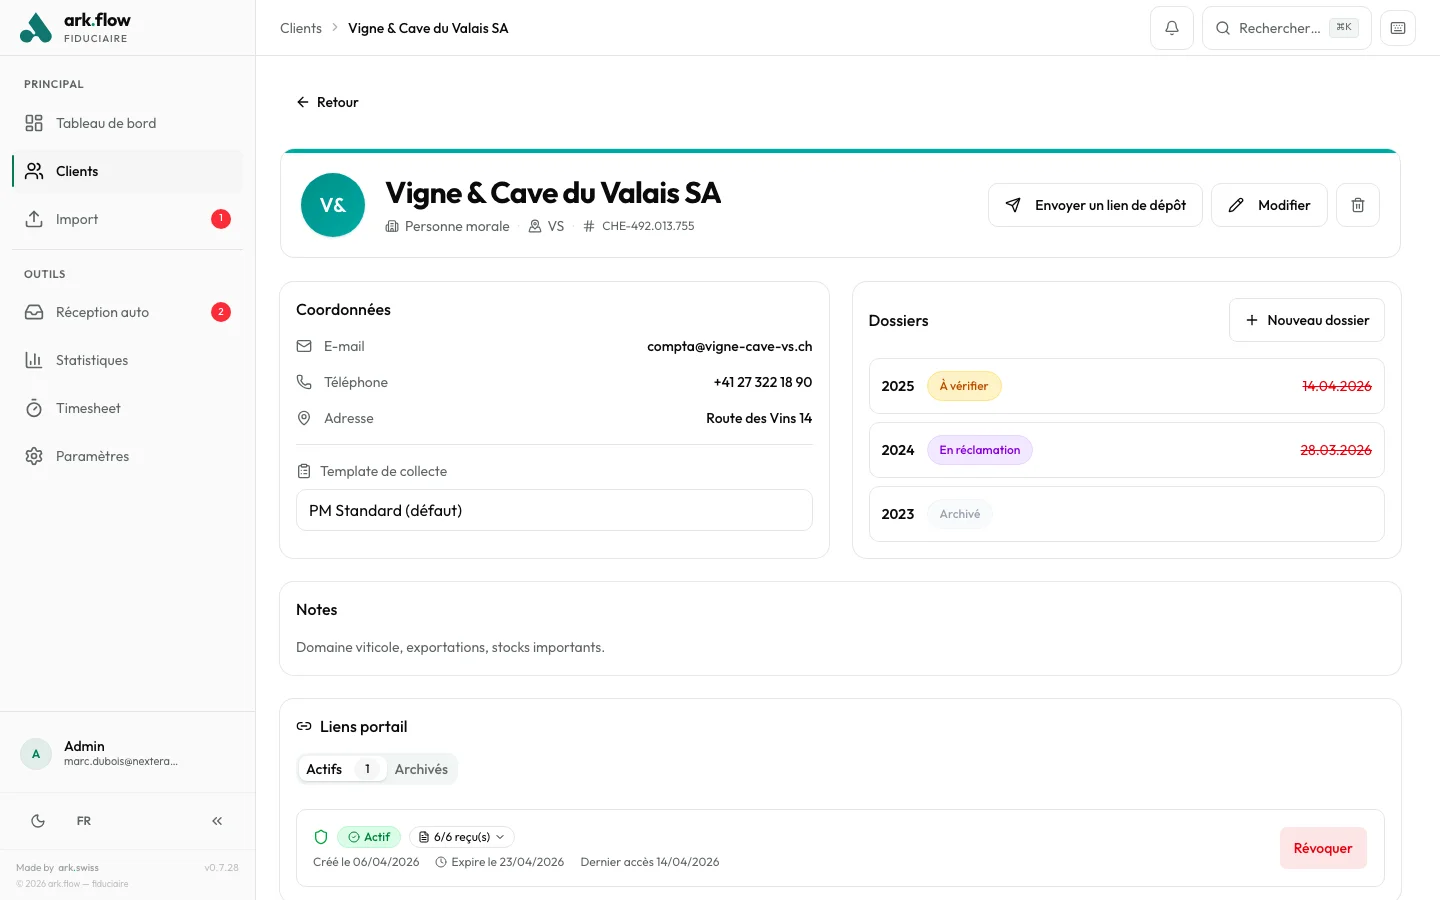Go to Statistiques page

[x=92, y=360]
